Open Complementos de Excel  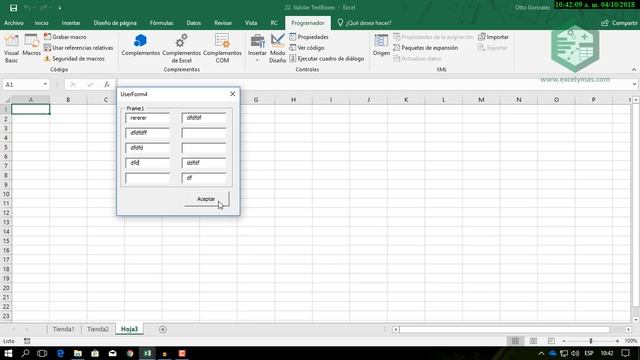[182, 48]
